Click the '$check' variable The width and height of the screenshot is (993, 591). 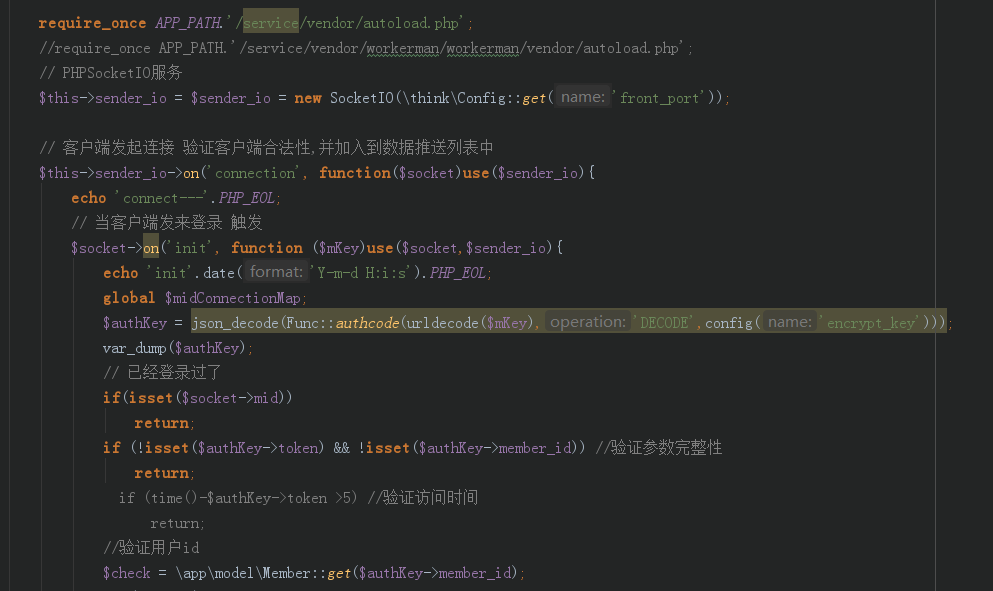127,573
